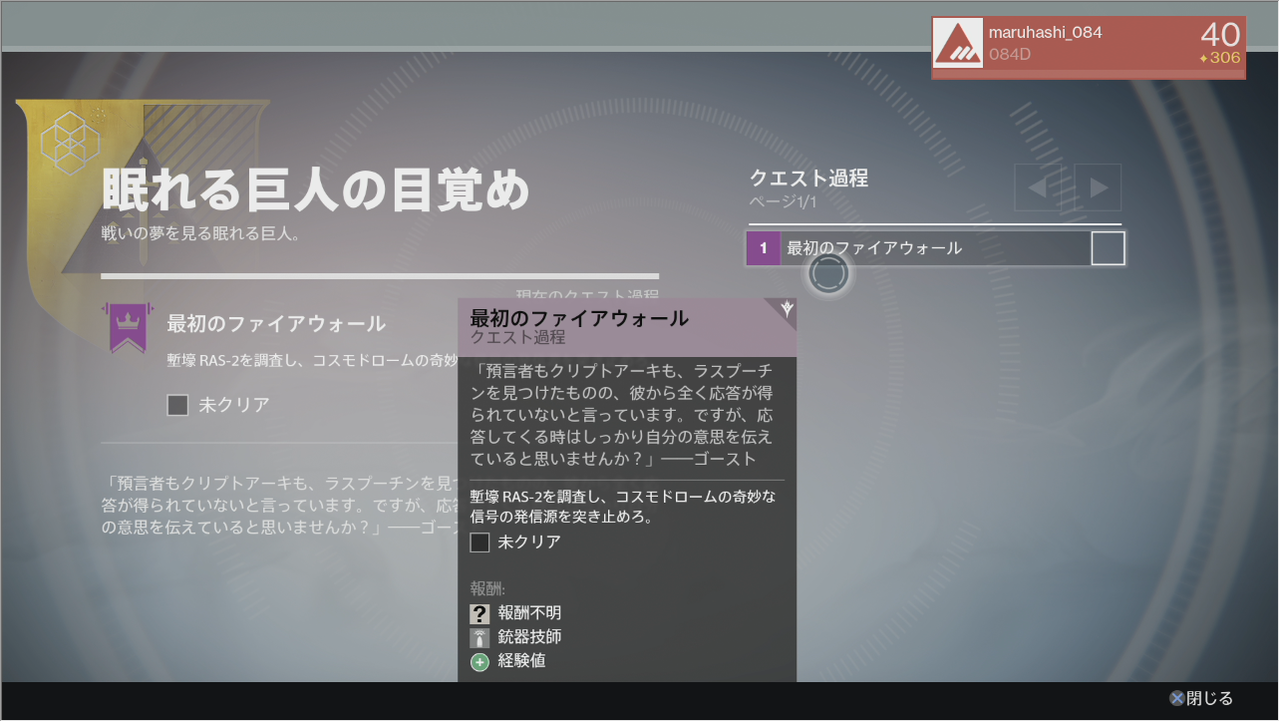
Task: Click the 報酬: rewards label
Action: 488,589
